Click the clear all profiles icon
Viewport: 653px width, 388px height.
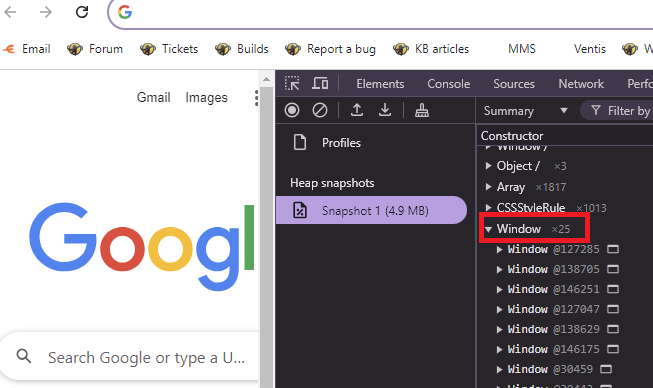pyautogui.click(x=320, y=110)
